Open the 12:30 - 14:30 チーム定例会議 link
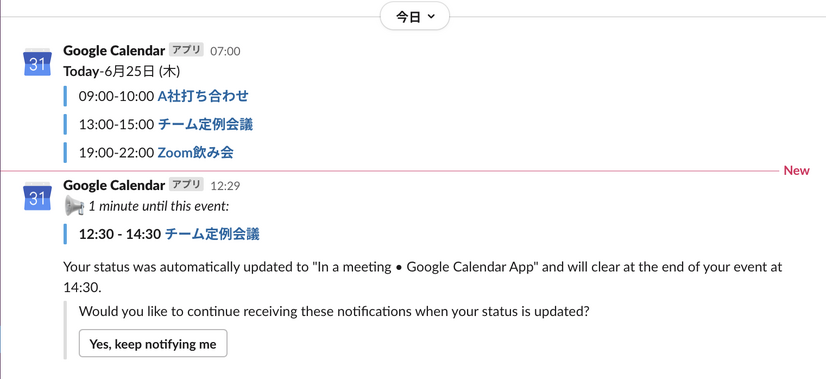The image size is (826, 379). tap(212, 234)
